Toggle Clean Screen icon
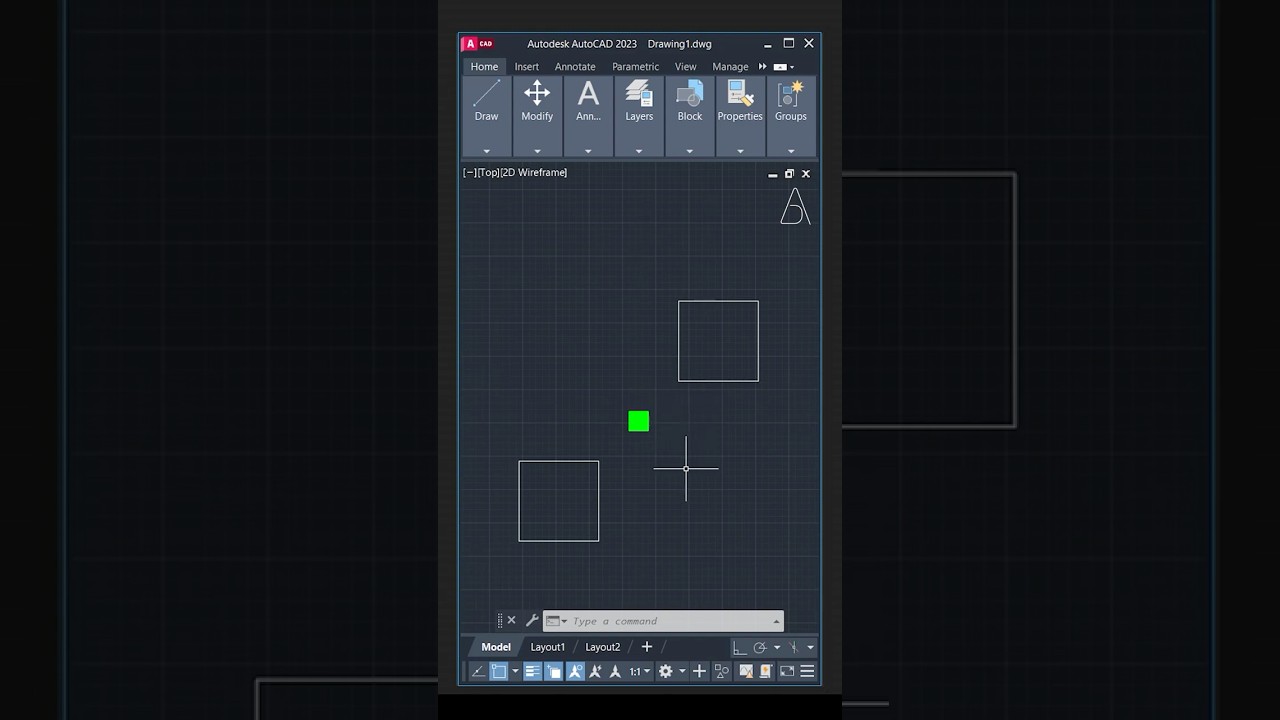Image resolution: width=1280 pixels, height=720 pixels. [x=787, y=671]
